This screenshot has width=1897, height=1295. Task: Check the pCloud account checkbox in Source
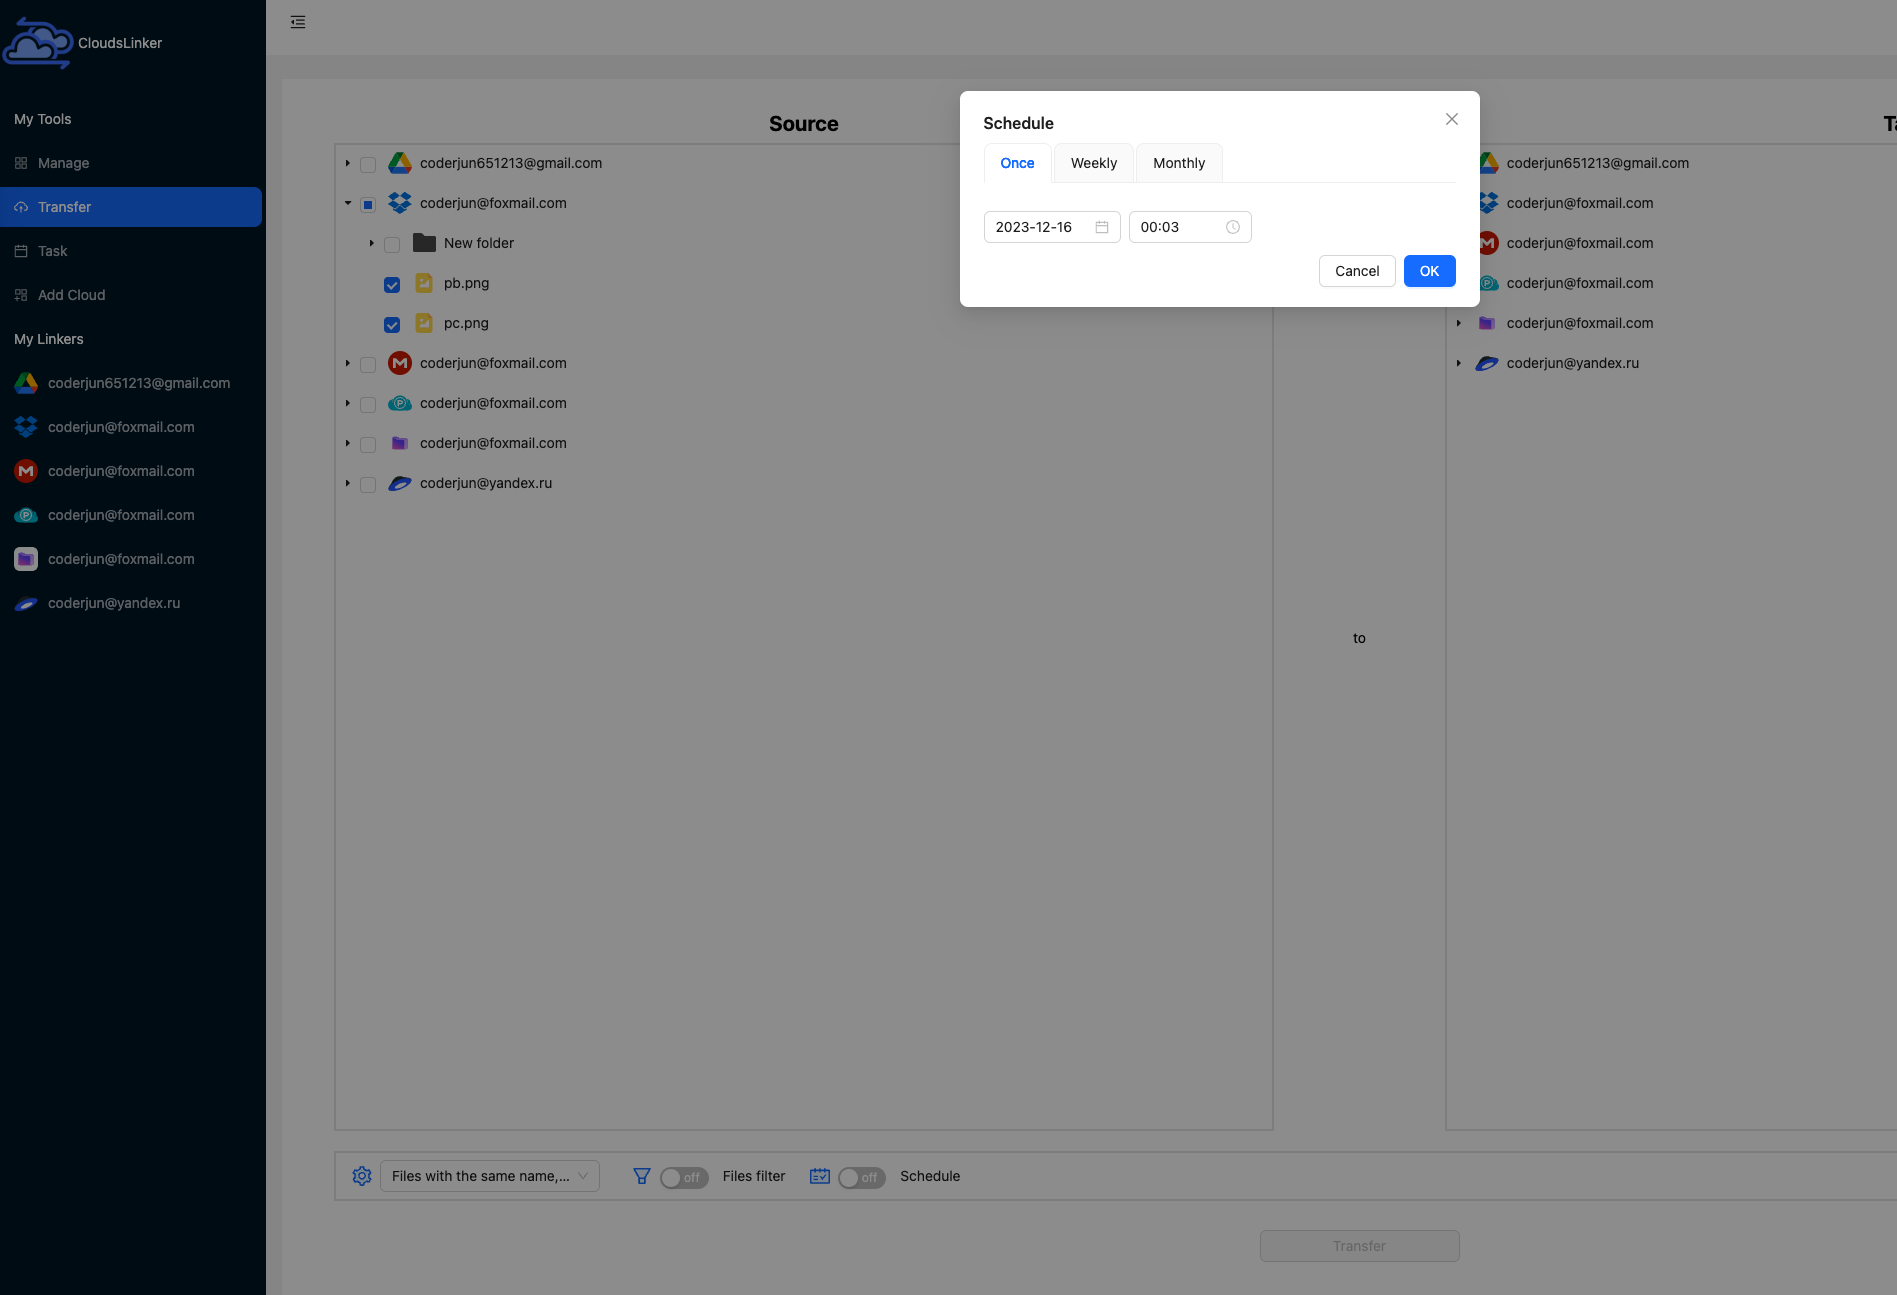point(368,404)
